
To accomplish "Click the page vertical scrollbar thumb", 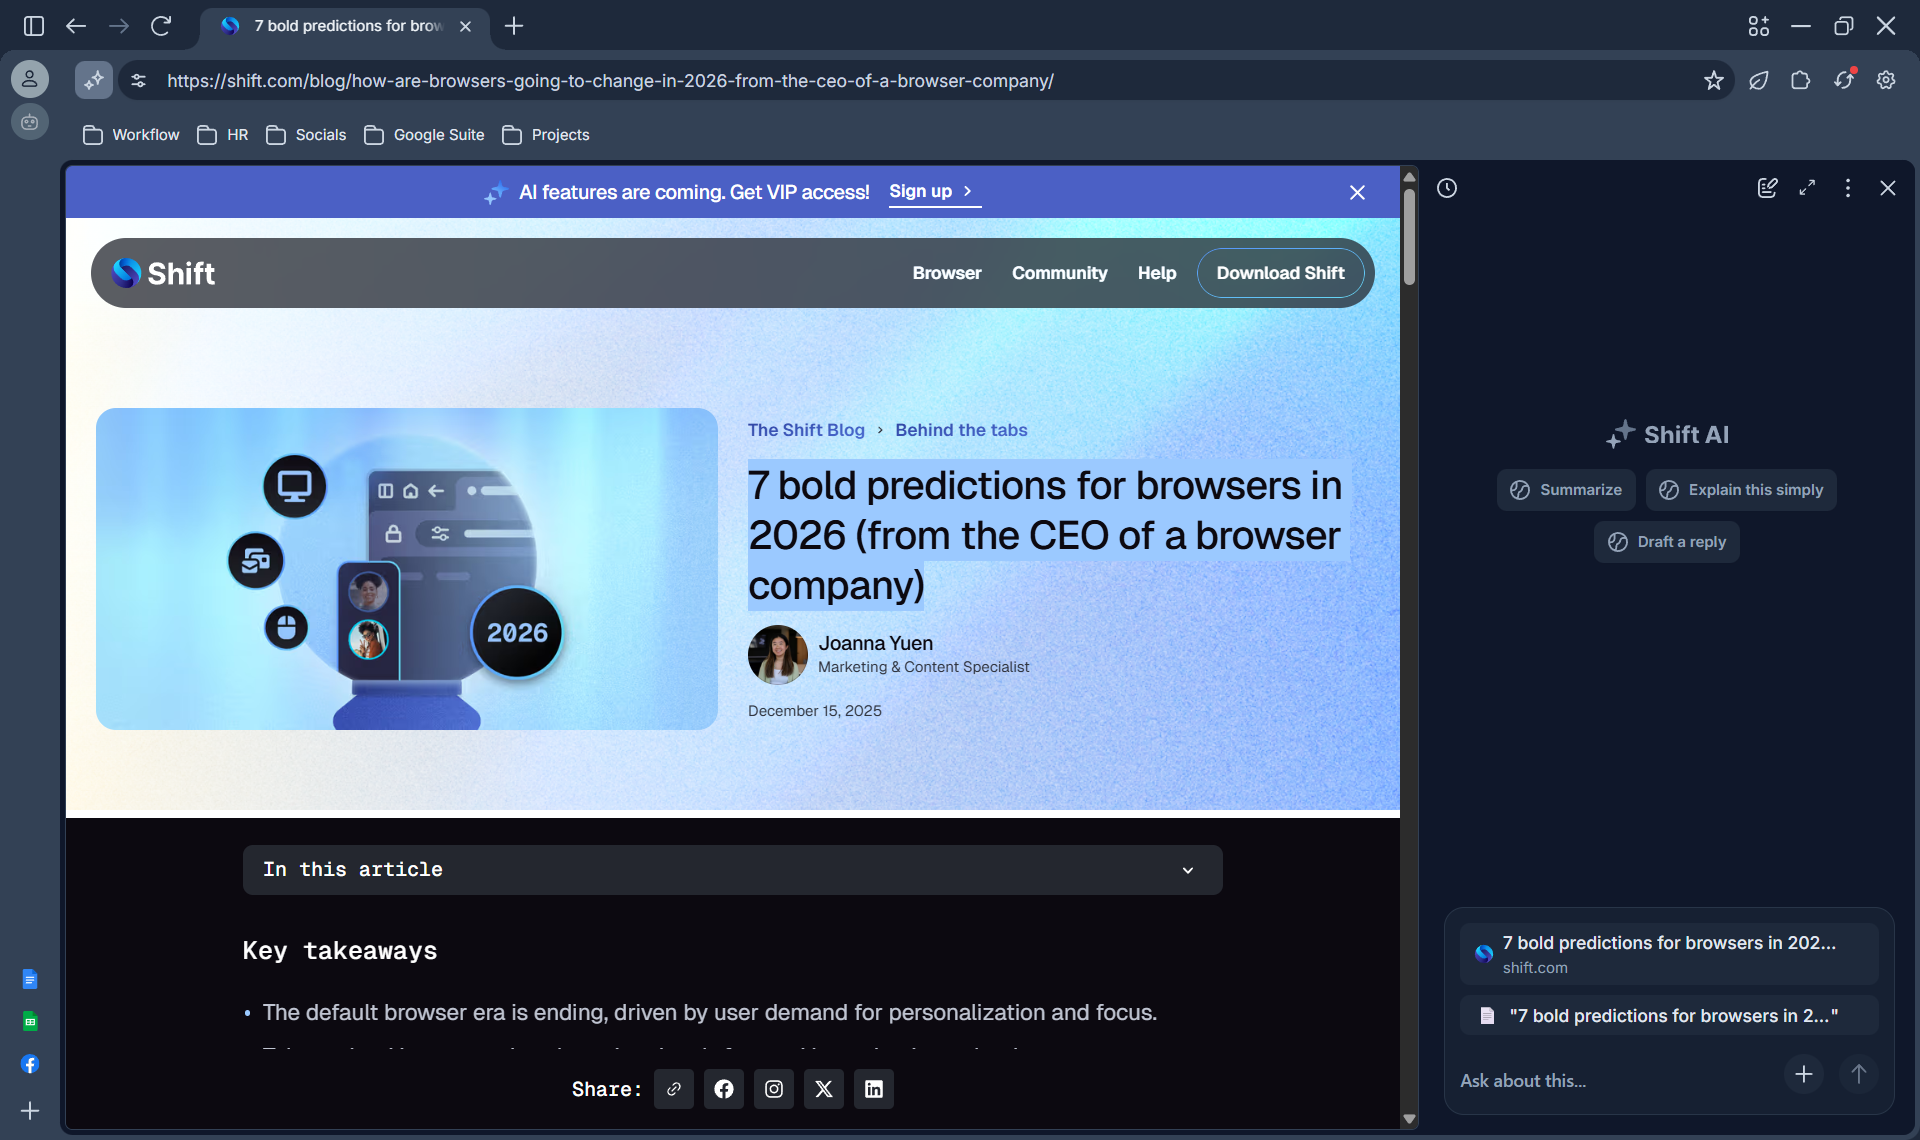I will pyautogui.click(x=1409, y=236).
